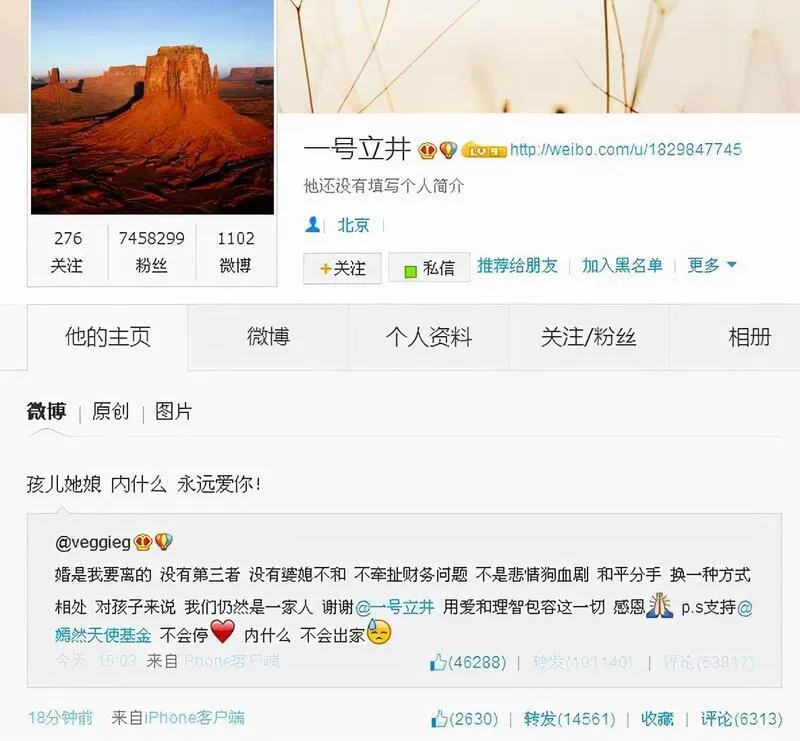
Task: Switch to the 个人资料 tab
Action: [x=429, y=337]
